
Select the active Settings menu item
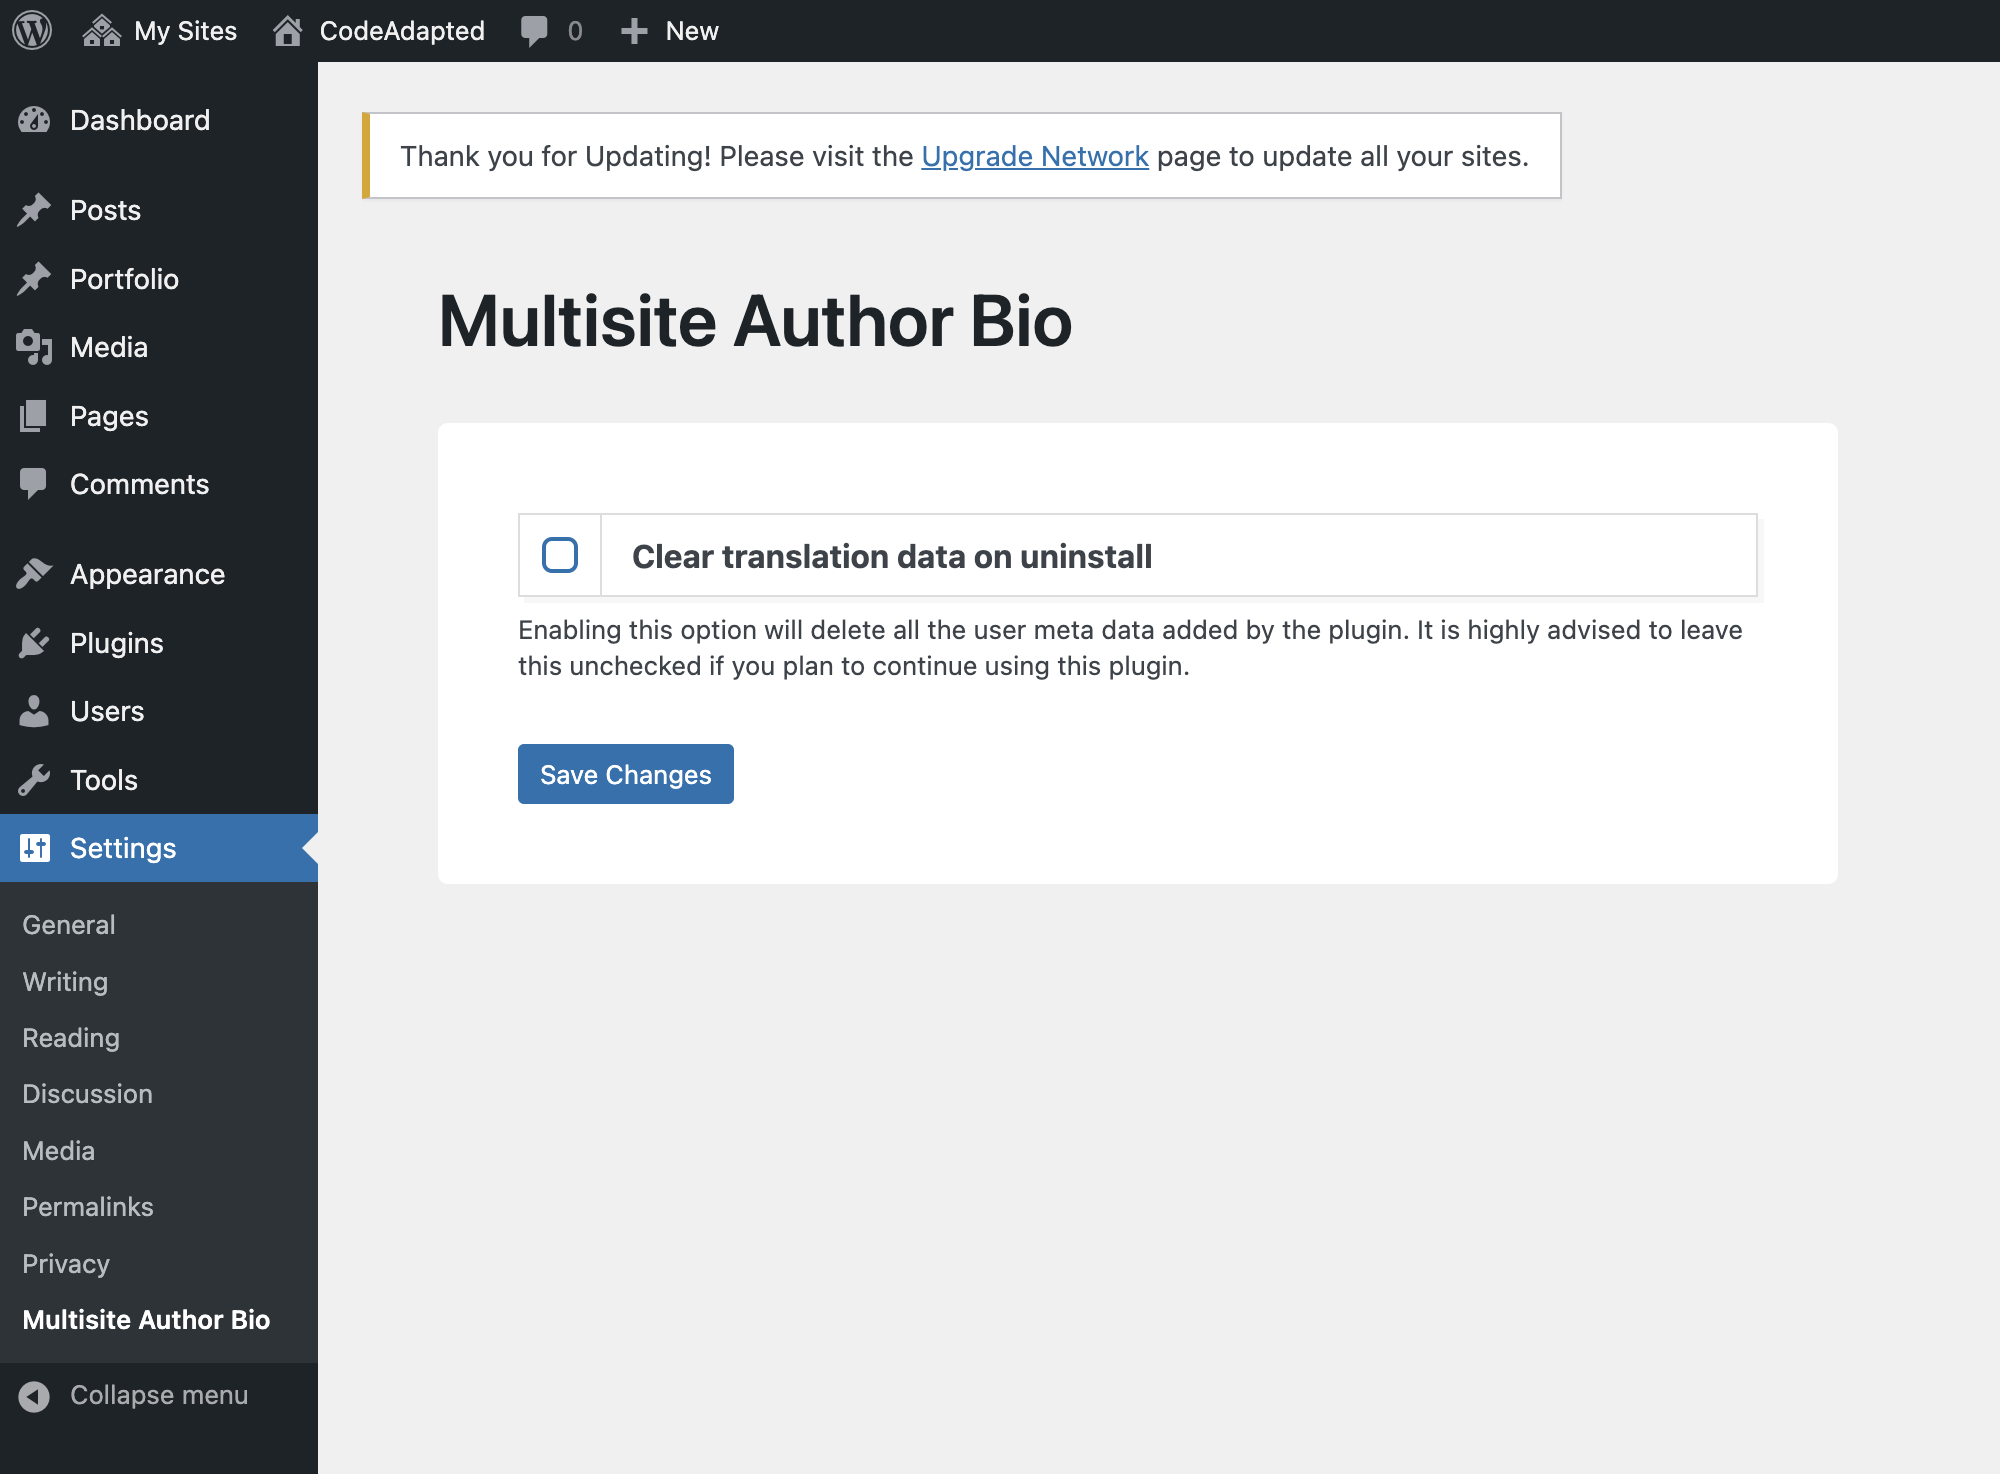coord(159,848)
